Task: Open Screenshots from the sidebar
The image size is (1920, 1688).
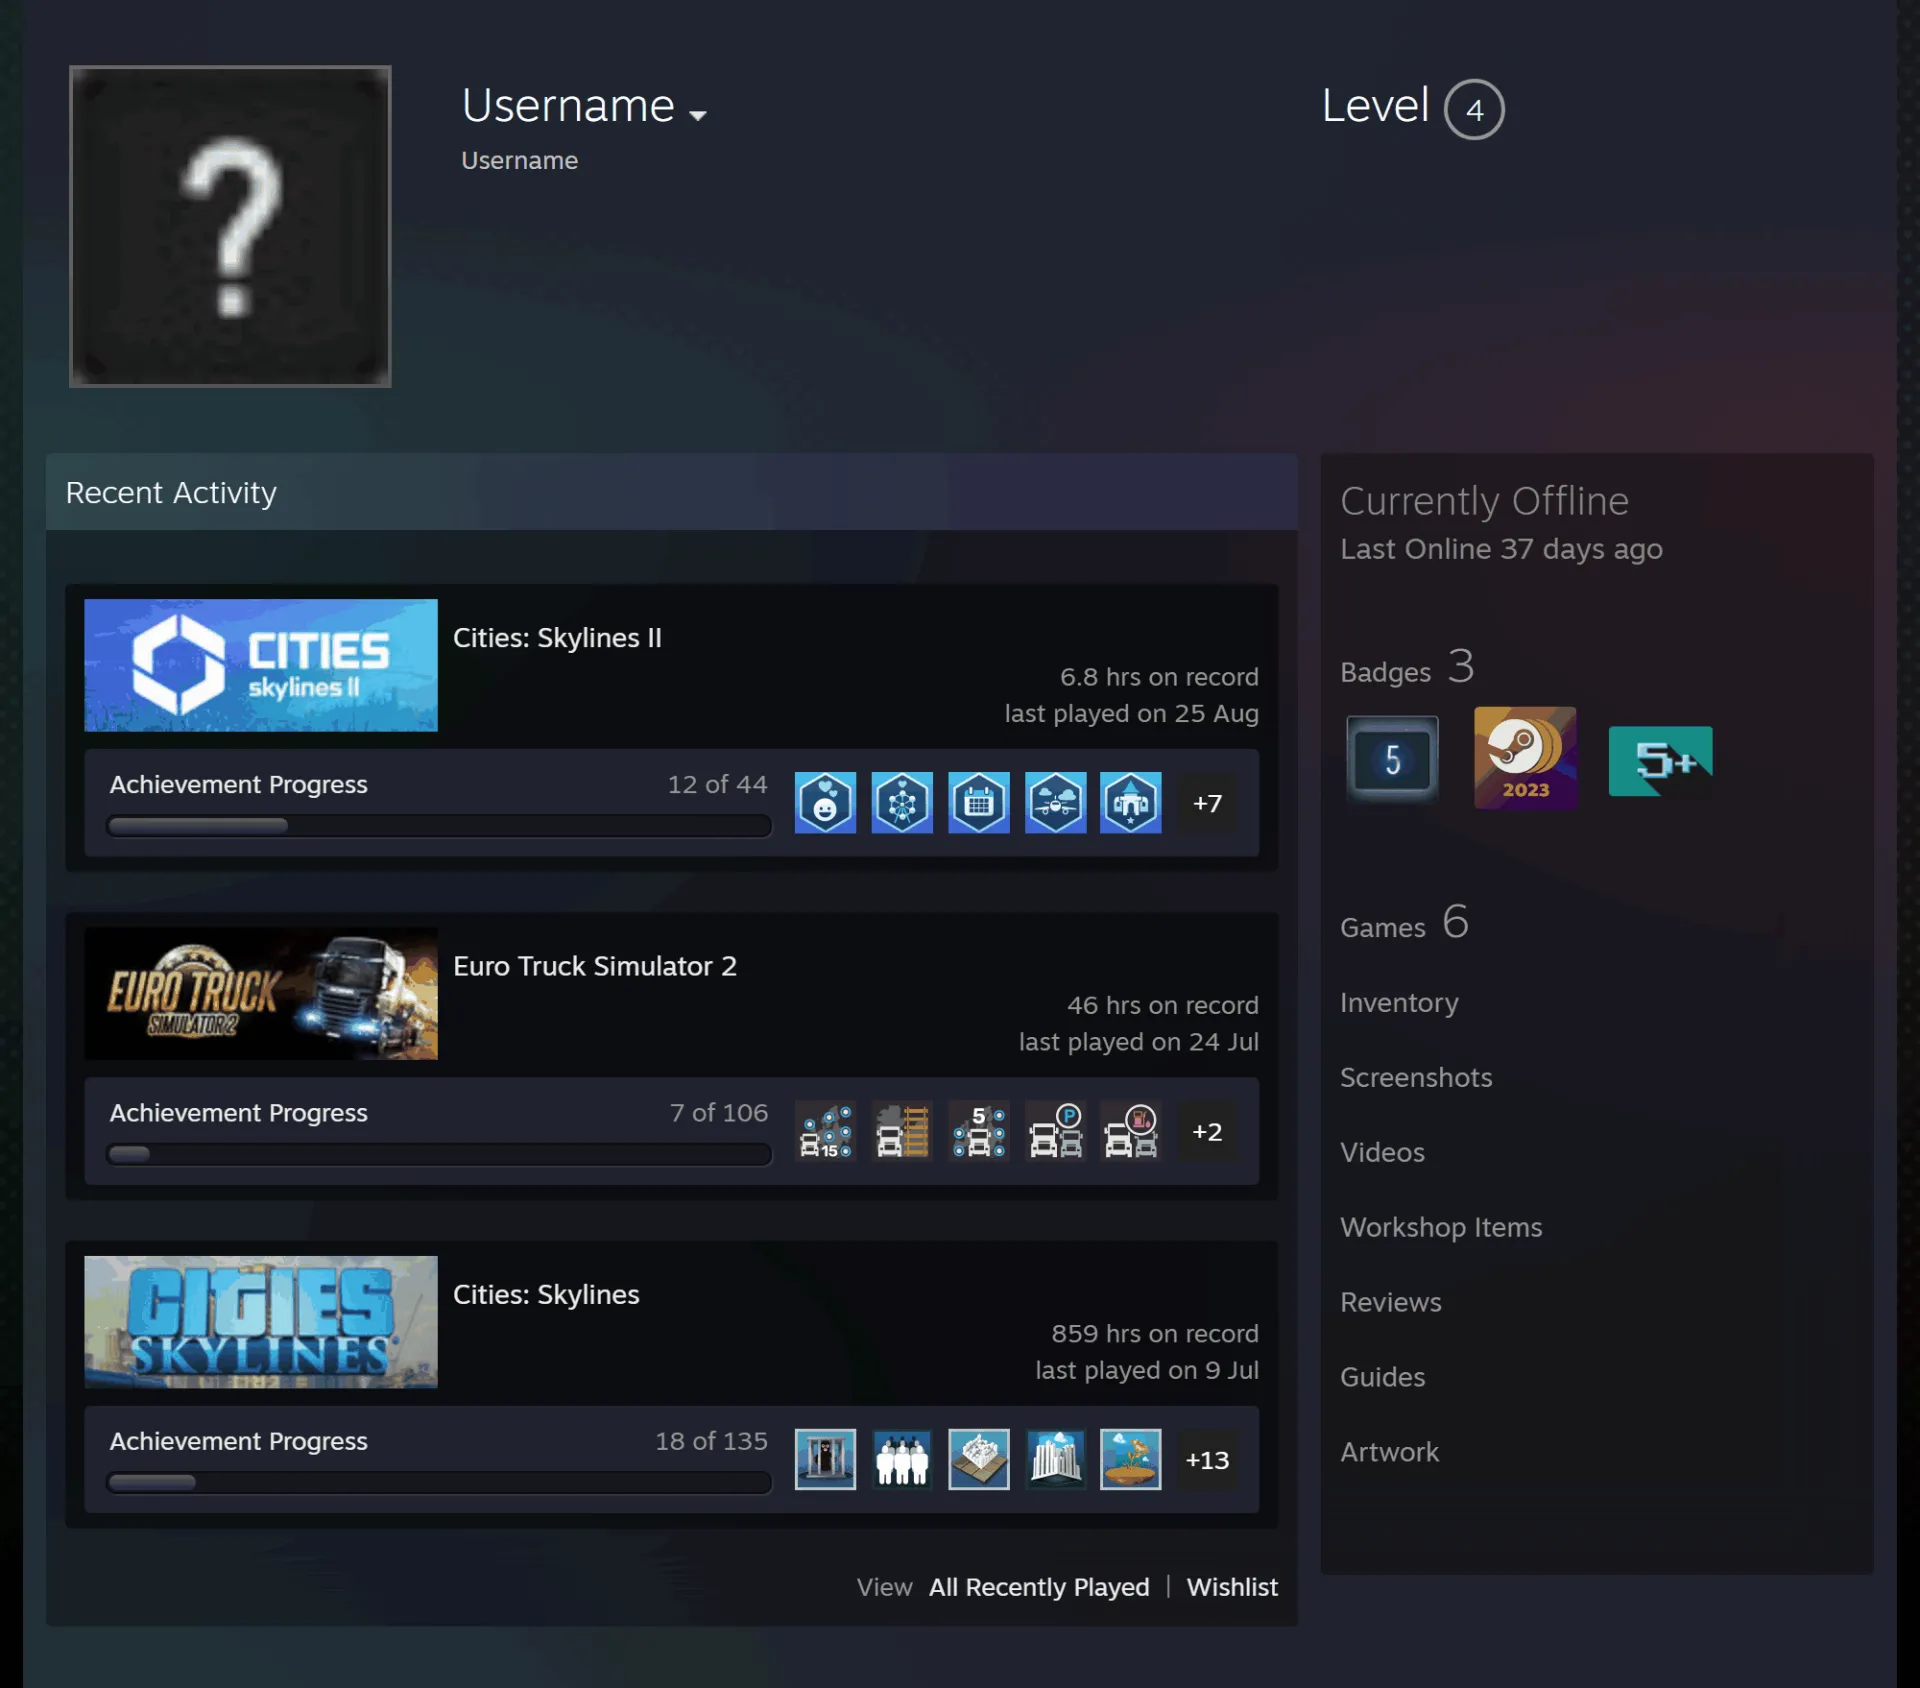Action: pos(1416,1077)
